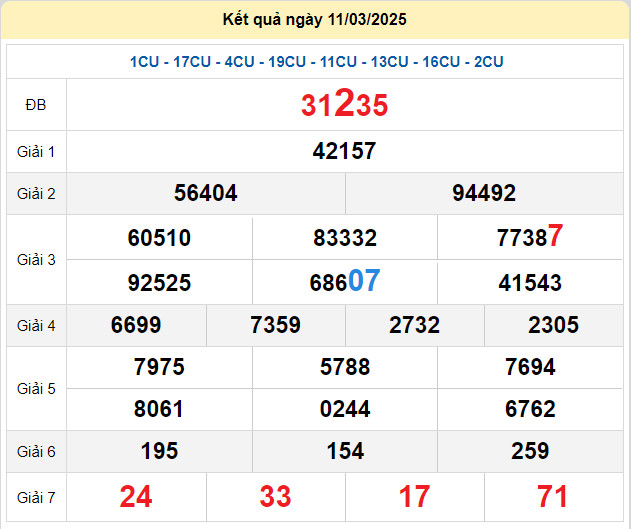The height and width of the screenshot is (529, 631).
Task: Select third prize number 77387
Action: coord(530,236)
